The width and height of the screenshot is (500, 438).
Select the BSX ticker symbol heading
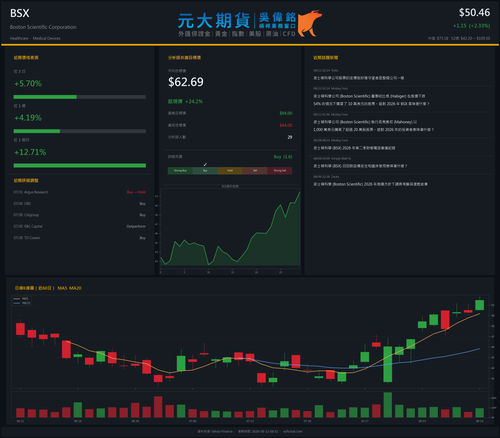(20, 13)
